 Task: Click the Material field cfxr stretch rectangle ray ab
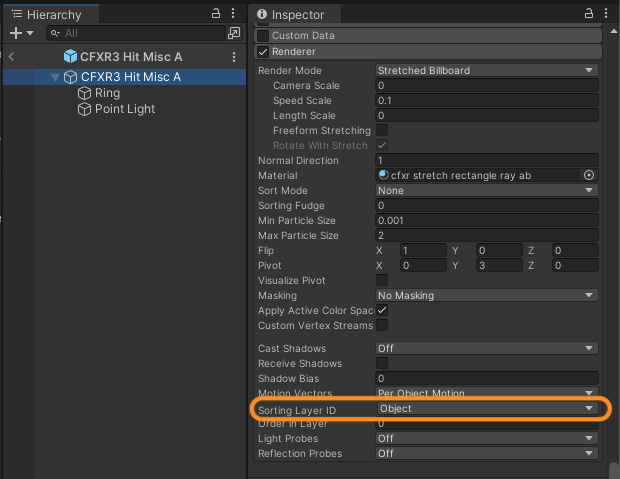pyautogui.click(x=478, y=175)
